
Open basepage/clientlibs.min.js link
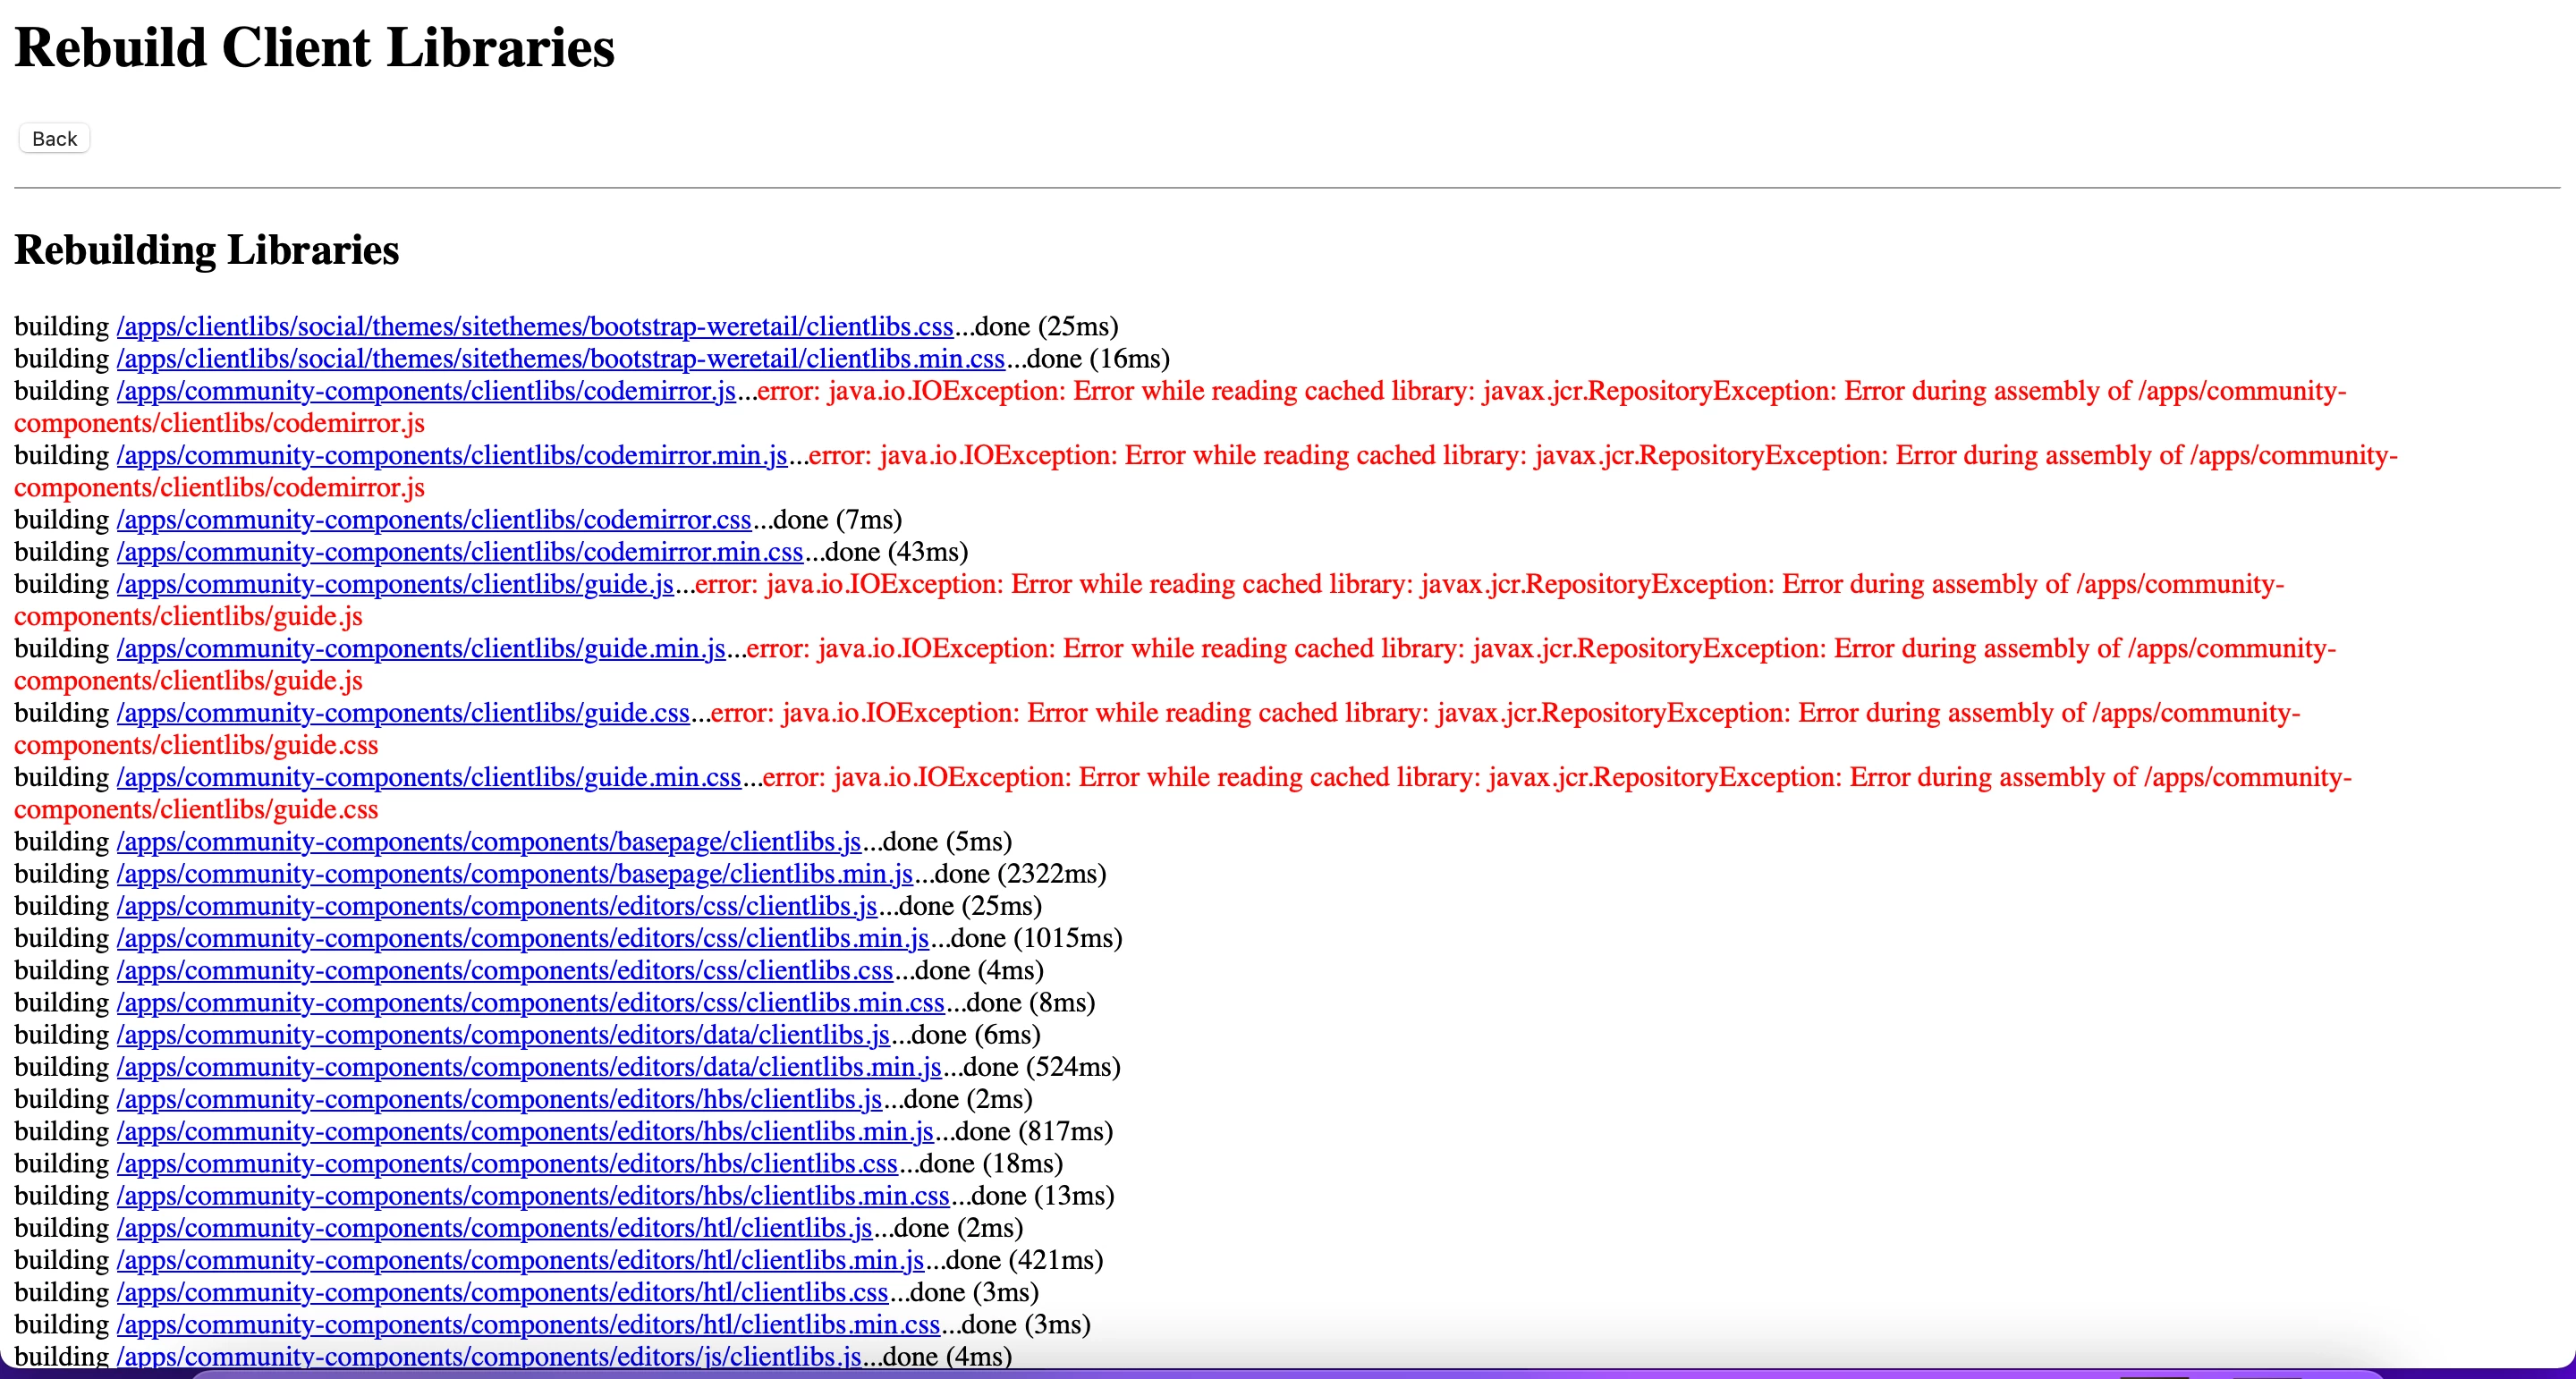coord(514,874)
